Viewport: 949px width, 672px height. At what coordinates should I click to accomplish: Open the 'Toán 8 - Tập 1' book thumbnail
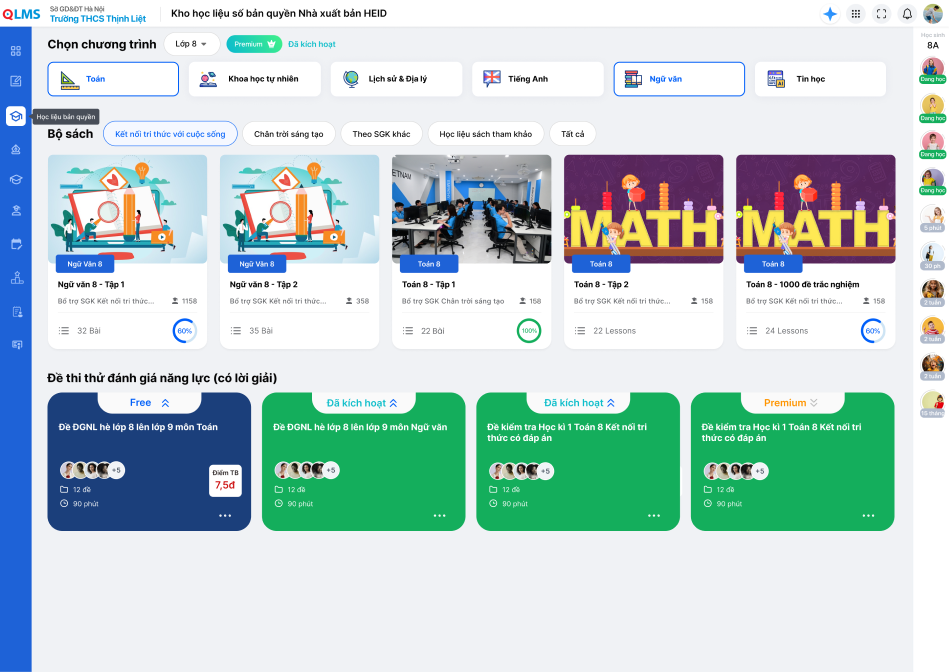[471, 208]
